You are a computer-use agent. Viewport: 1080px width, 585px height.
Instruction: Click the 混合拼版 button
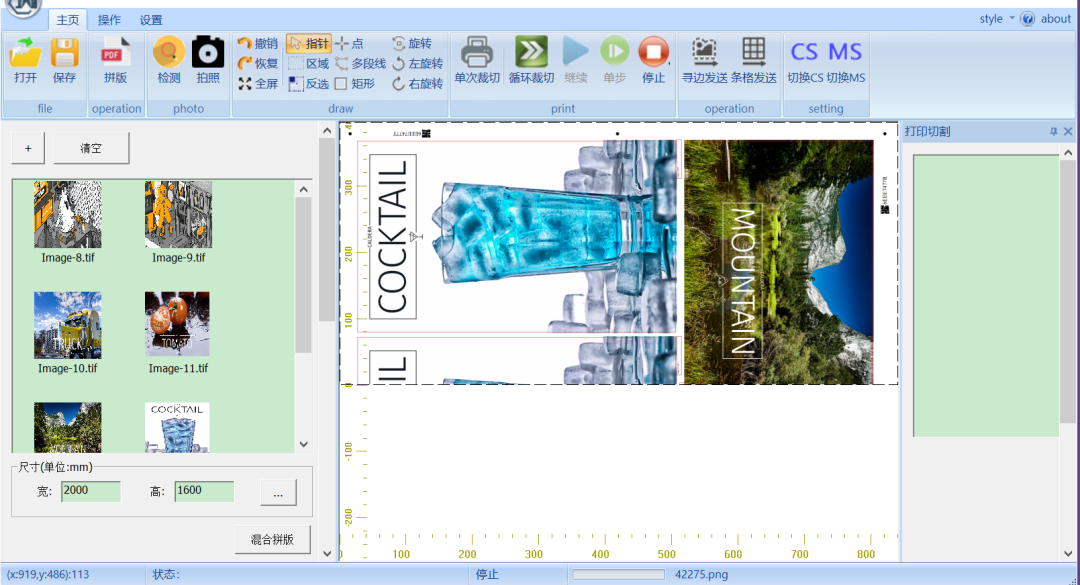coord(273,540)
